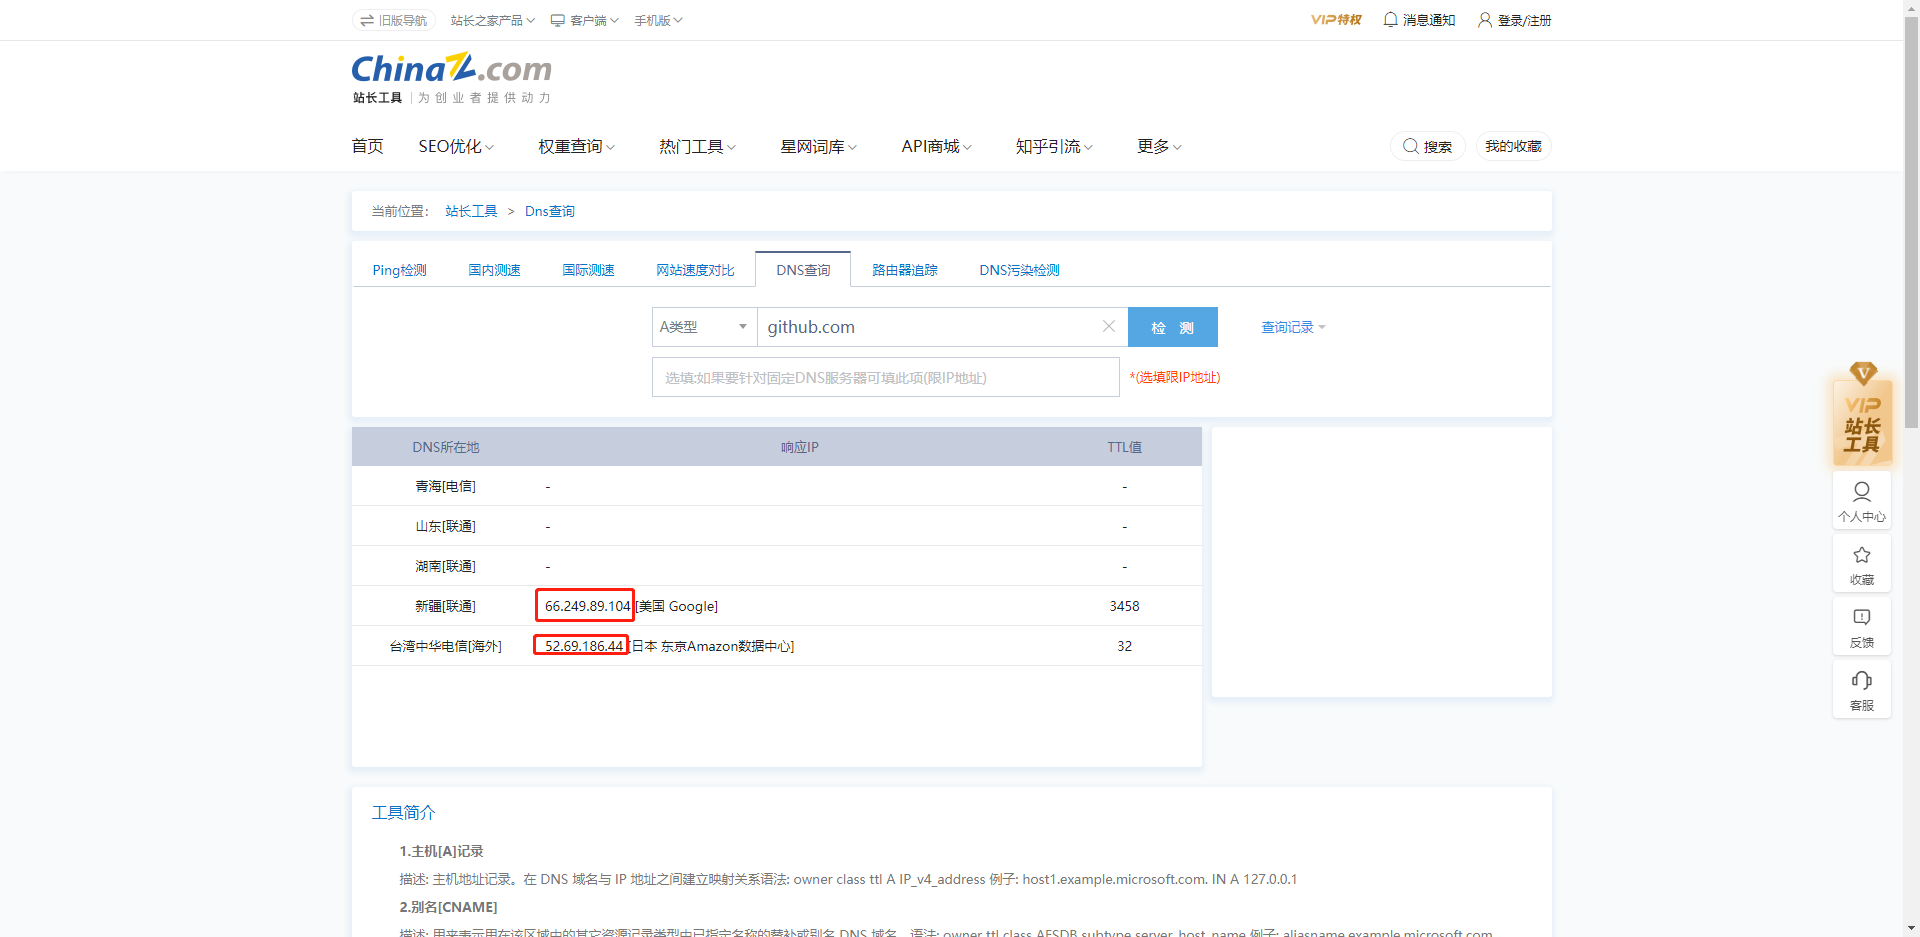This screenshot has height=937, width=1920.
Task: Click the 工具简介 heading
Action: tap(403, 812)
